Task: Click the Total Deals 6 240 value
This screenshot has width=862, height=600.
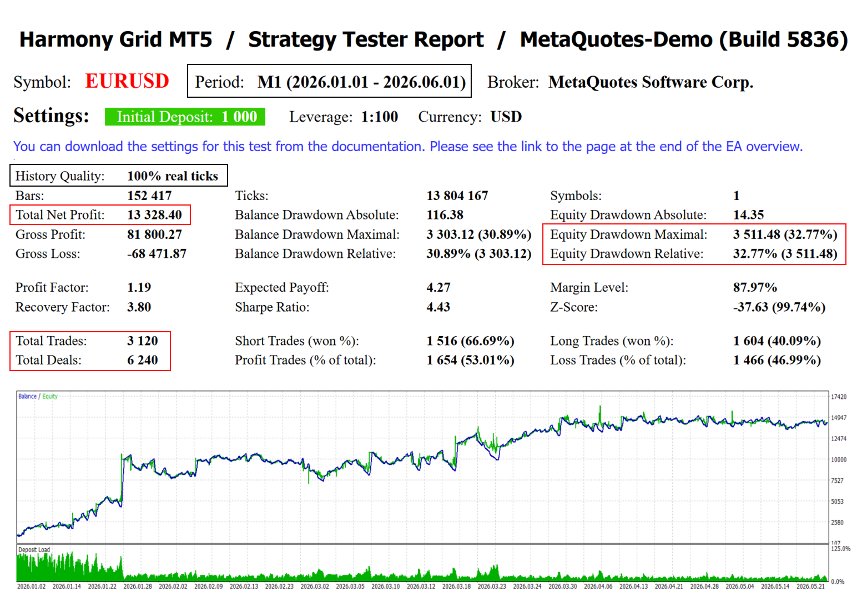Action: click(x=142, y=360)
